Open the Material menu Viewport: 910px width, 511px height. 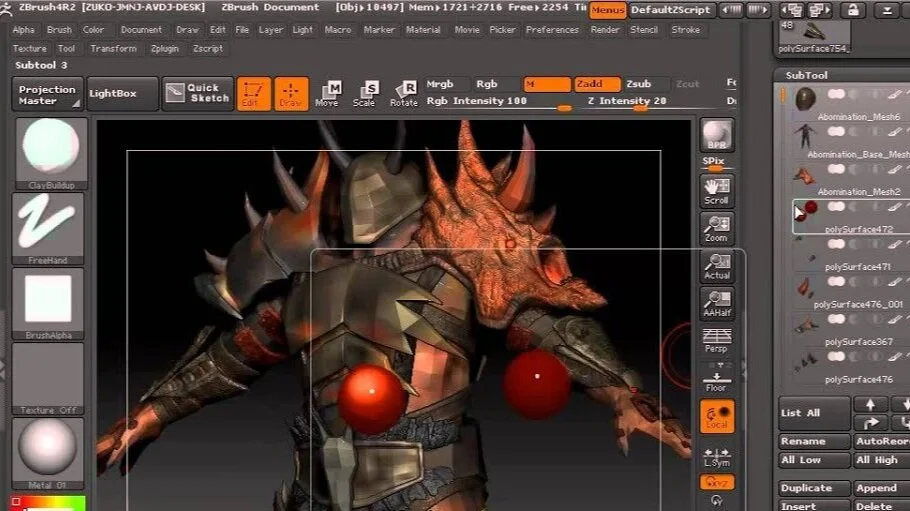pyautogui.click(x=423, y=30)
